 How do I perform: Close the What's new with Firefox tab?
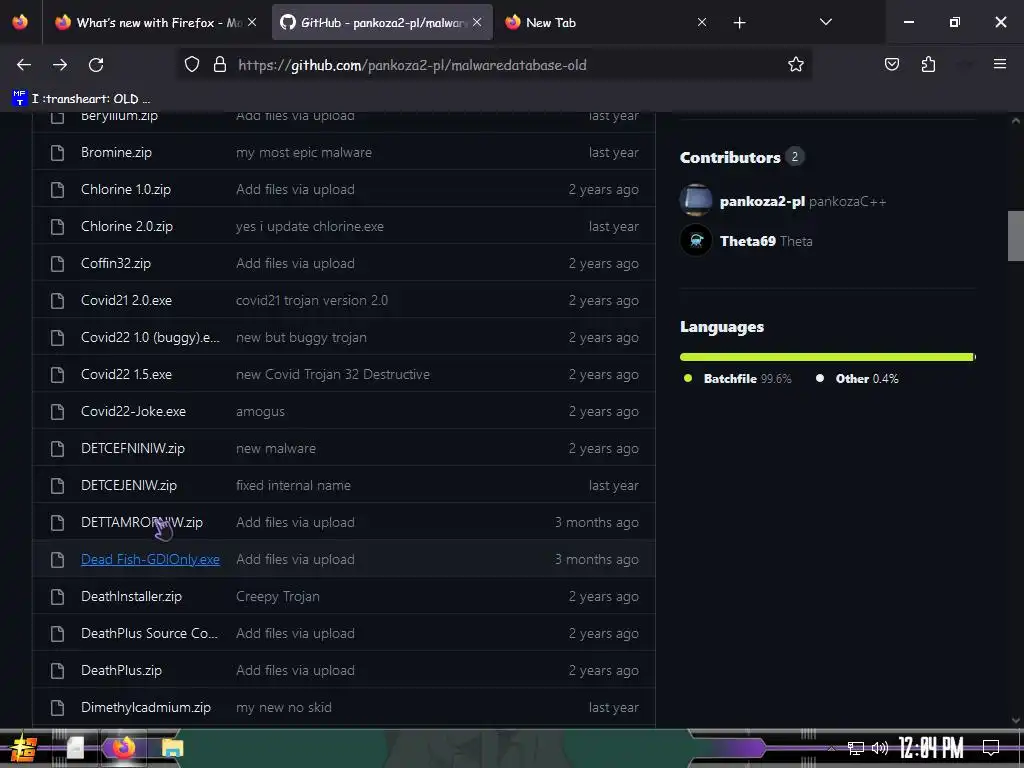click(252, 23)
